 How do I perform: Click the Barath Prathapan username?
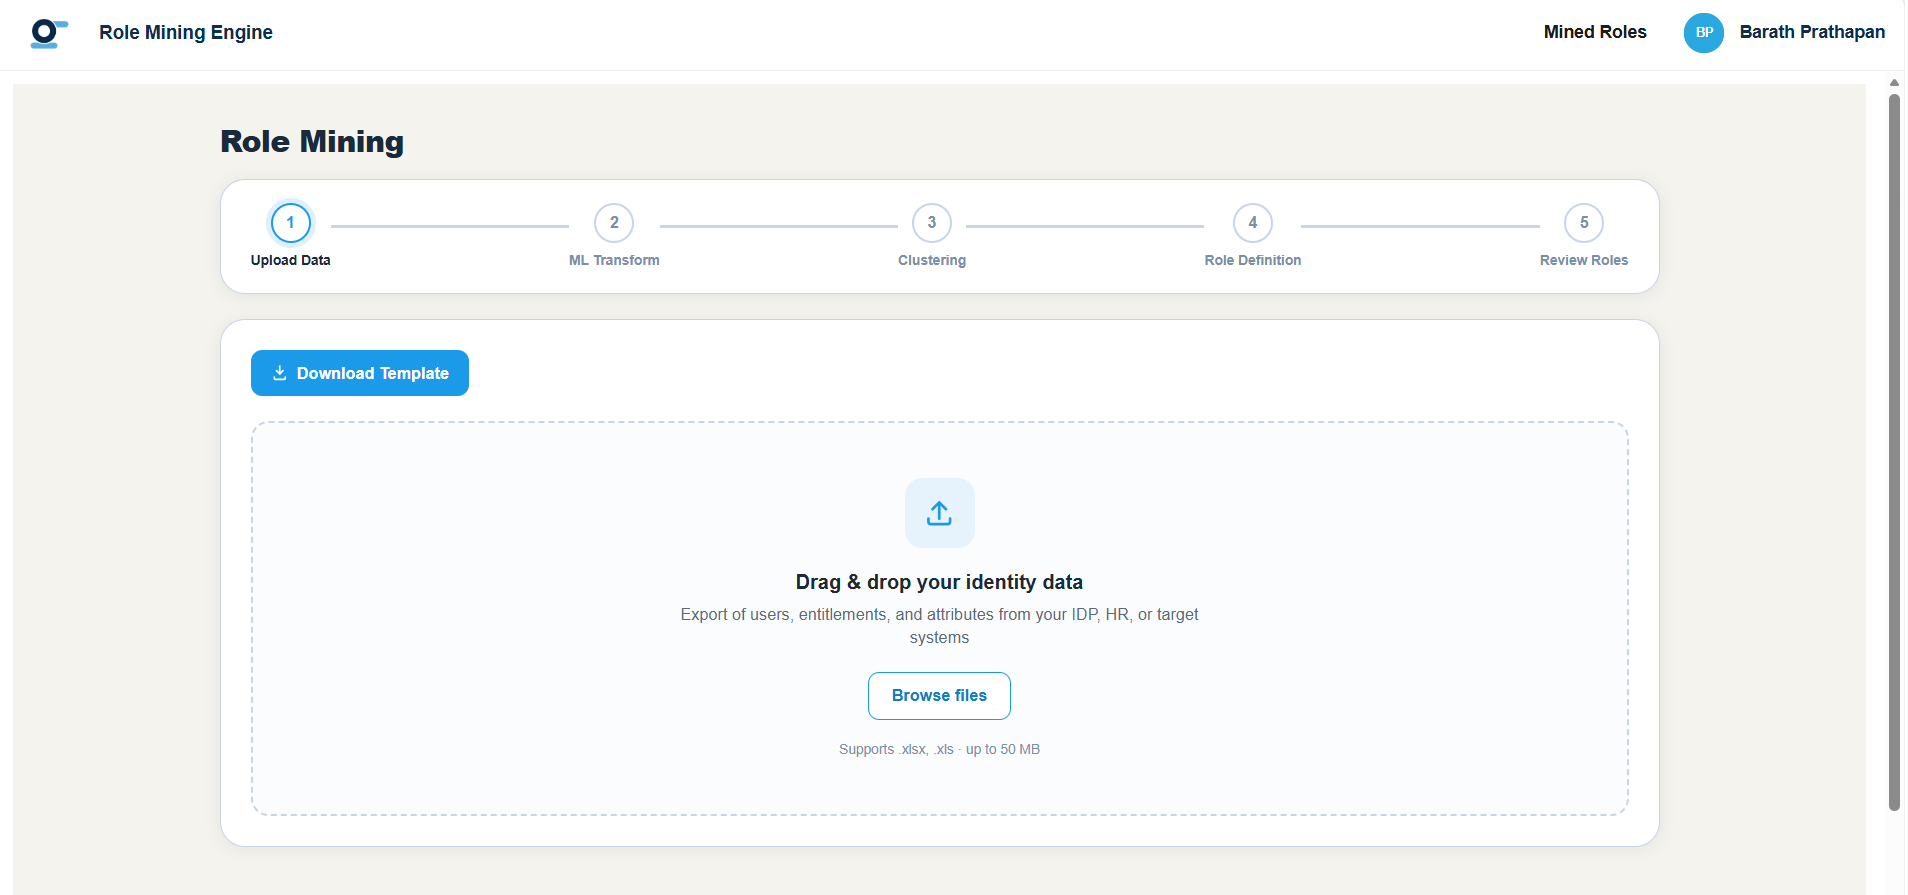click(1812, 32)
